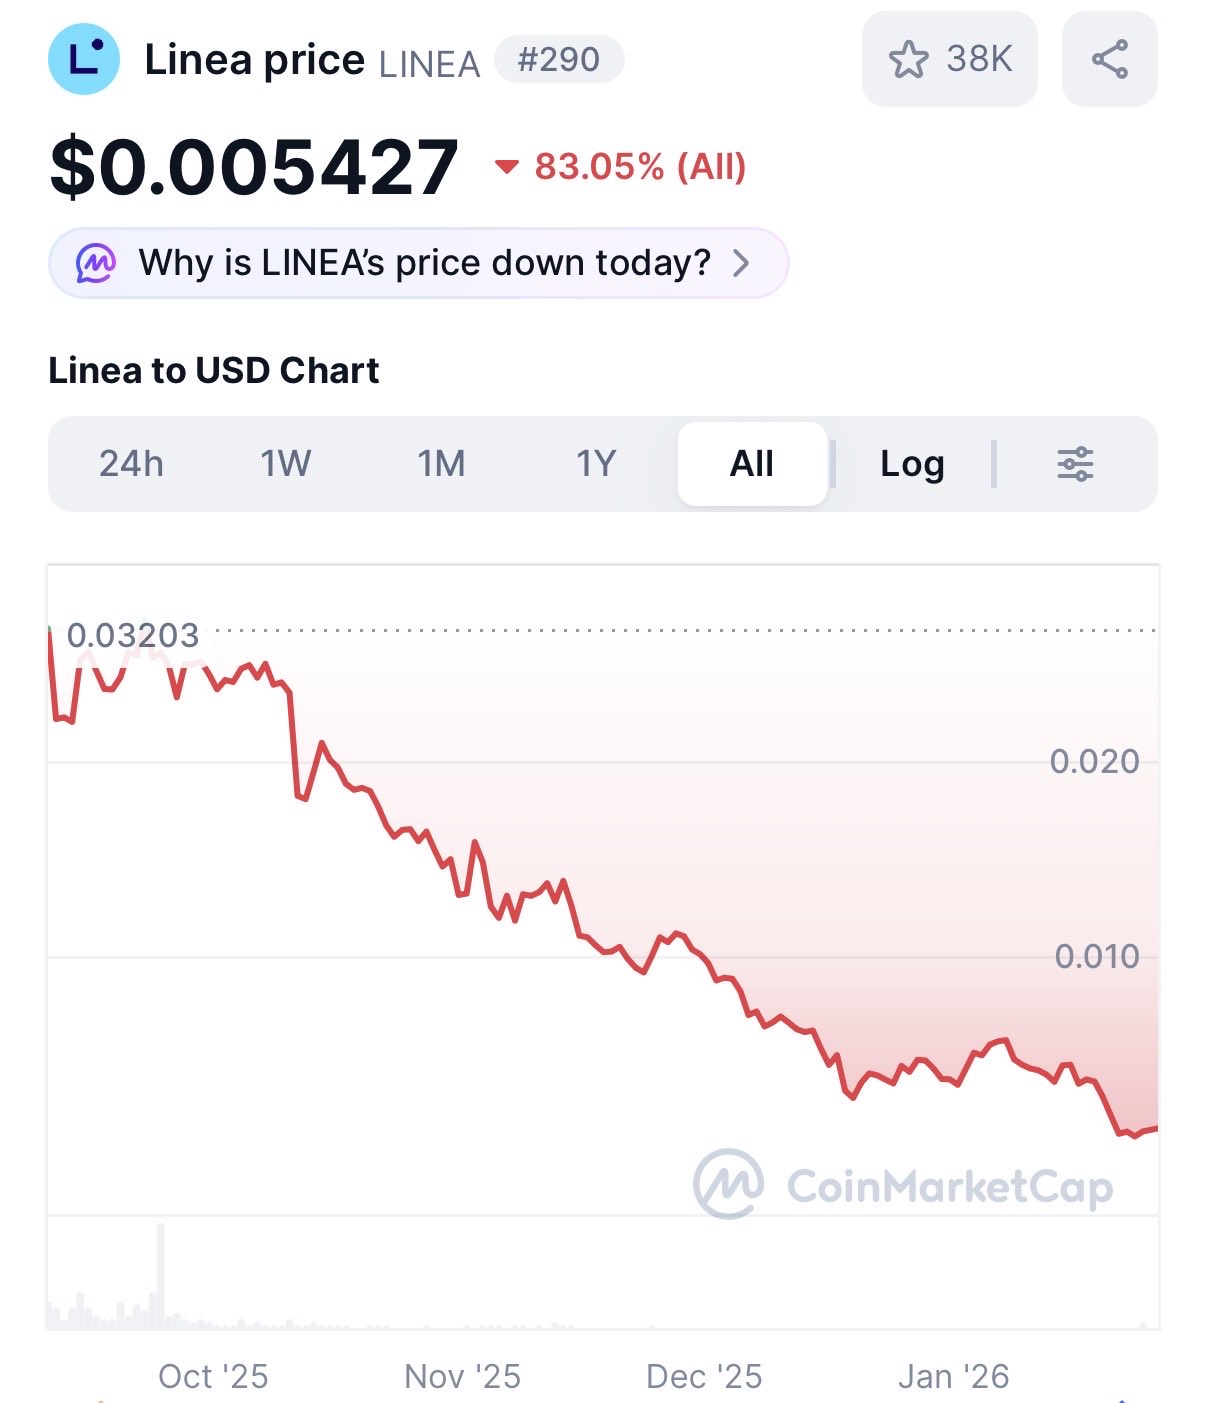The image size is (1206, 1403).
Task: Click the tall volume bar in October
Action: point(160,1276)
